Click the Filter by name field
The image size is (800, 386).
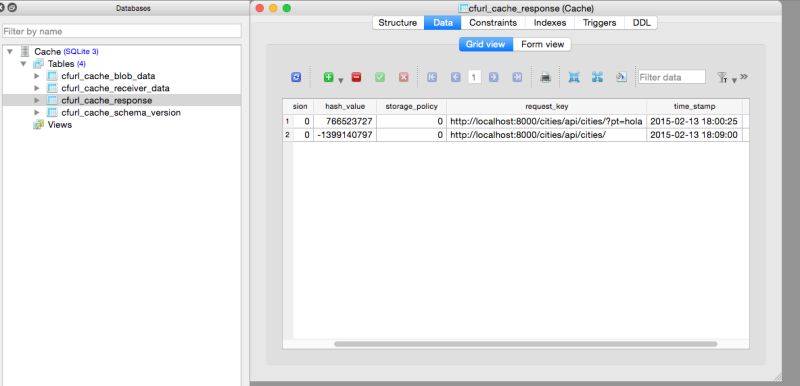(121, 31)
